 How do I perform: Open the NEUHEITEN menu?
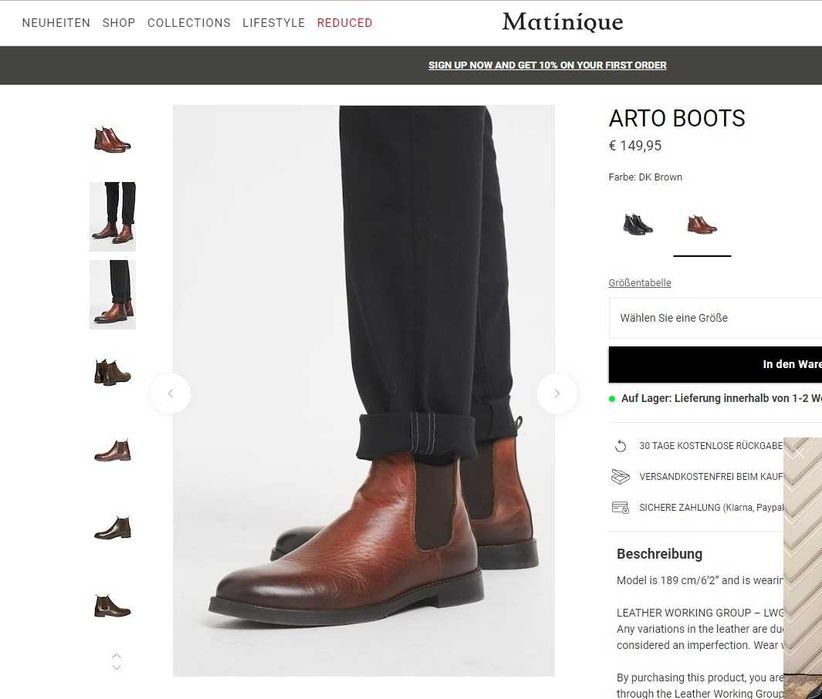56,23
